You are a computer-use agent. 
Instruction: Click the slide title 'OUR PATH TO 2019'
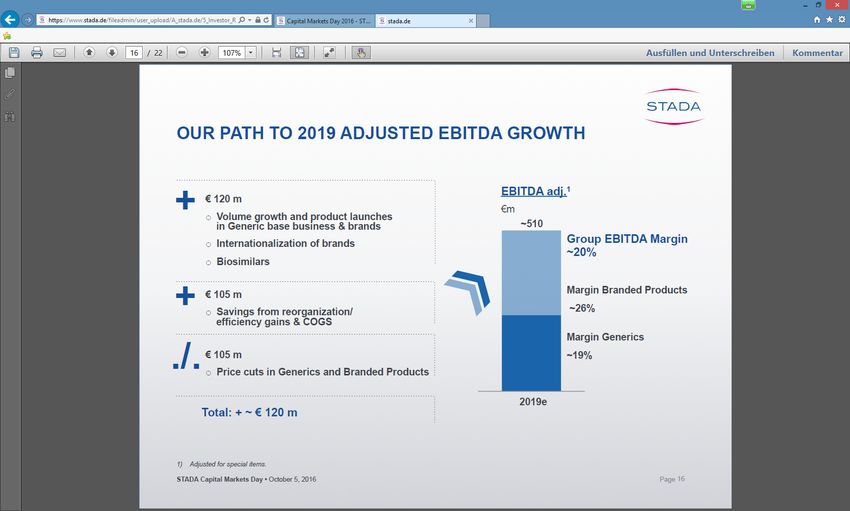click(x=256, y=133)
